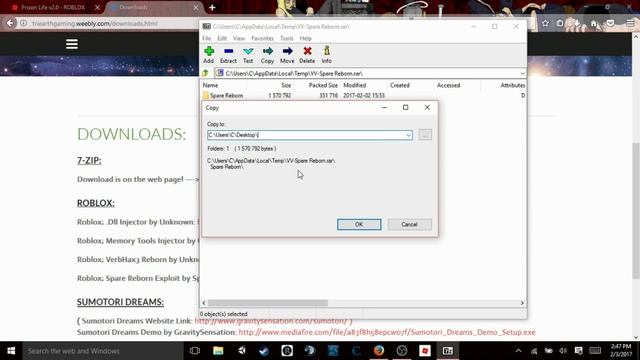Open the Help menu in 7-Zip
This screenshot has width=640, height=360.
point(305,38)
